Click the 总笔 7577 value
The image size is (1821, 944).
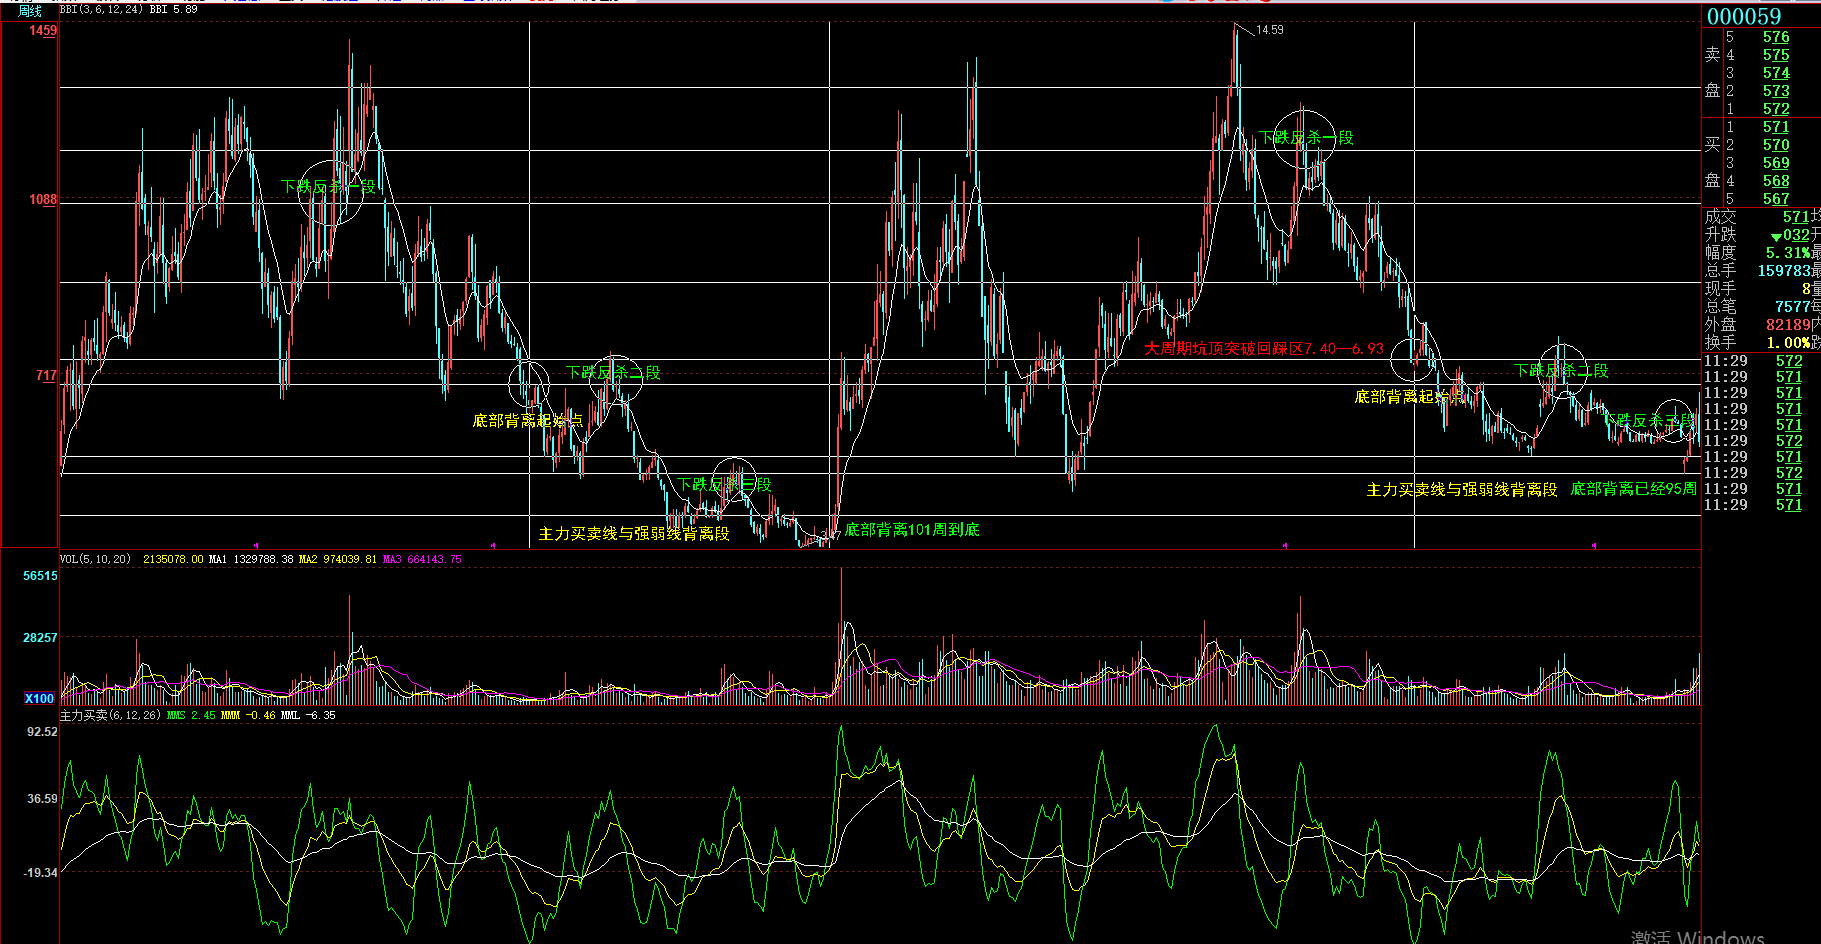click(x=1792, y=307)
